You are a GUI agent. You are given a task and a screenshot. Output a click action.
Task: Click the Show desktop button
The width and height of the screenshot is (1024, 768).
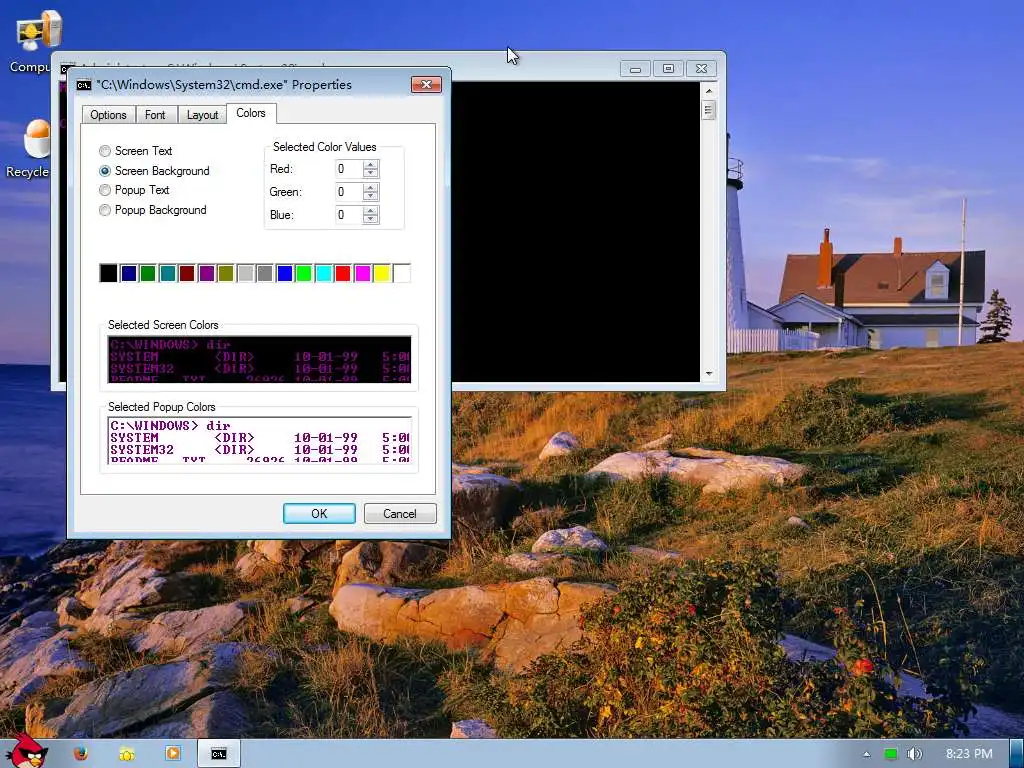point(1017,754)
